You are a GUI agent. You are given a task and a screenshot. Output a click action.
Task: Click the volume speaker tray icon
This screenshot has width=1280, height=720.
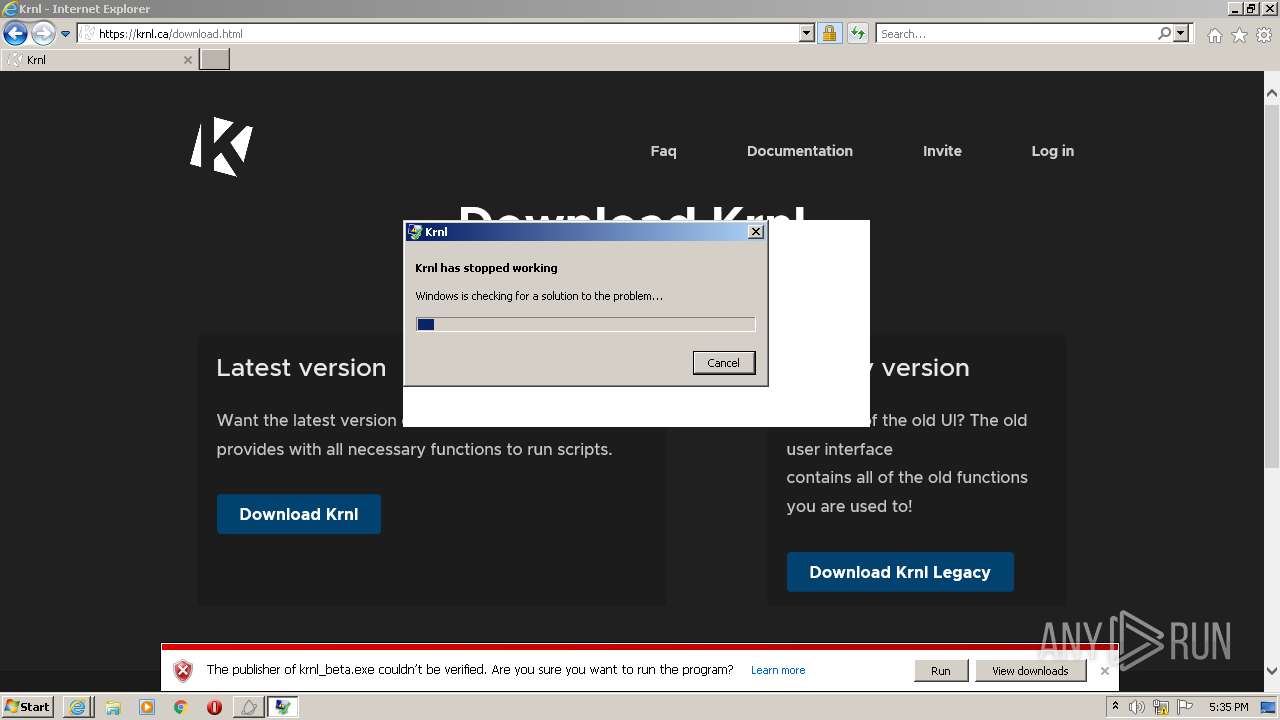pyautogui.click(x=1137, y=707)
